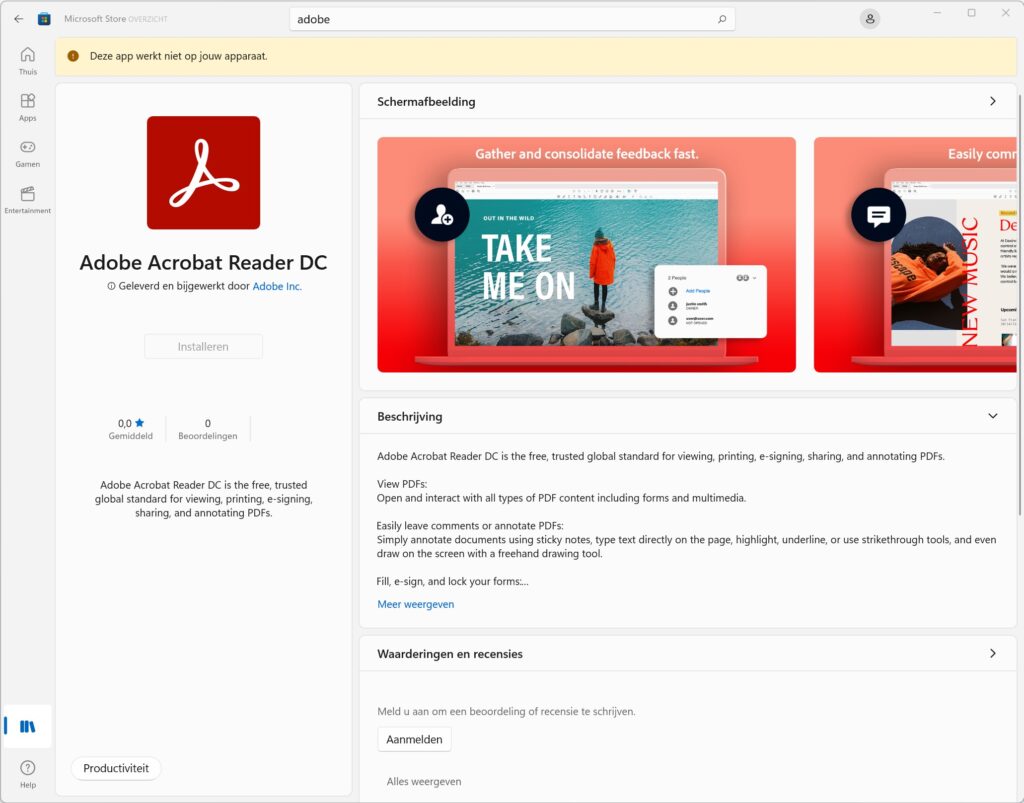Click the Installeren button
The height and width of the screenshot is (803, 1024).
pos(203,347)
